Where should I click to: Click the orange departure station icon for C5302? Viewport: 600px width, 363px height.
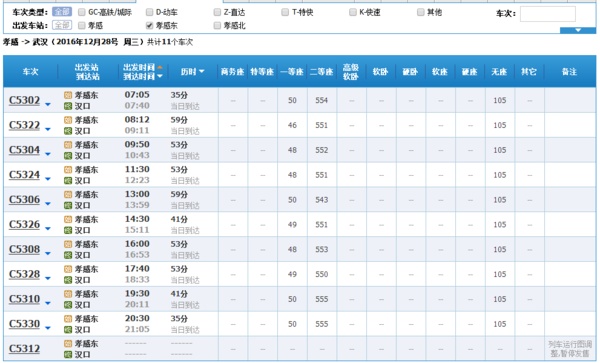pyautogui.click(x=68, y=95)
